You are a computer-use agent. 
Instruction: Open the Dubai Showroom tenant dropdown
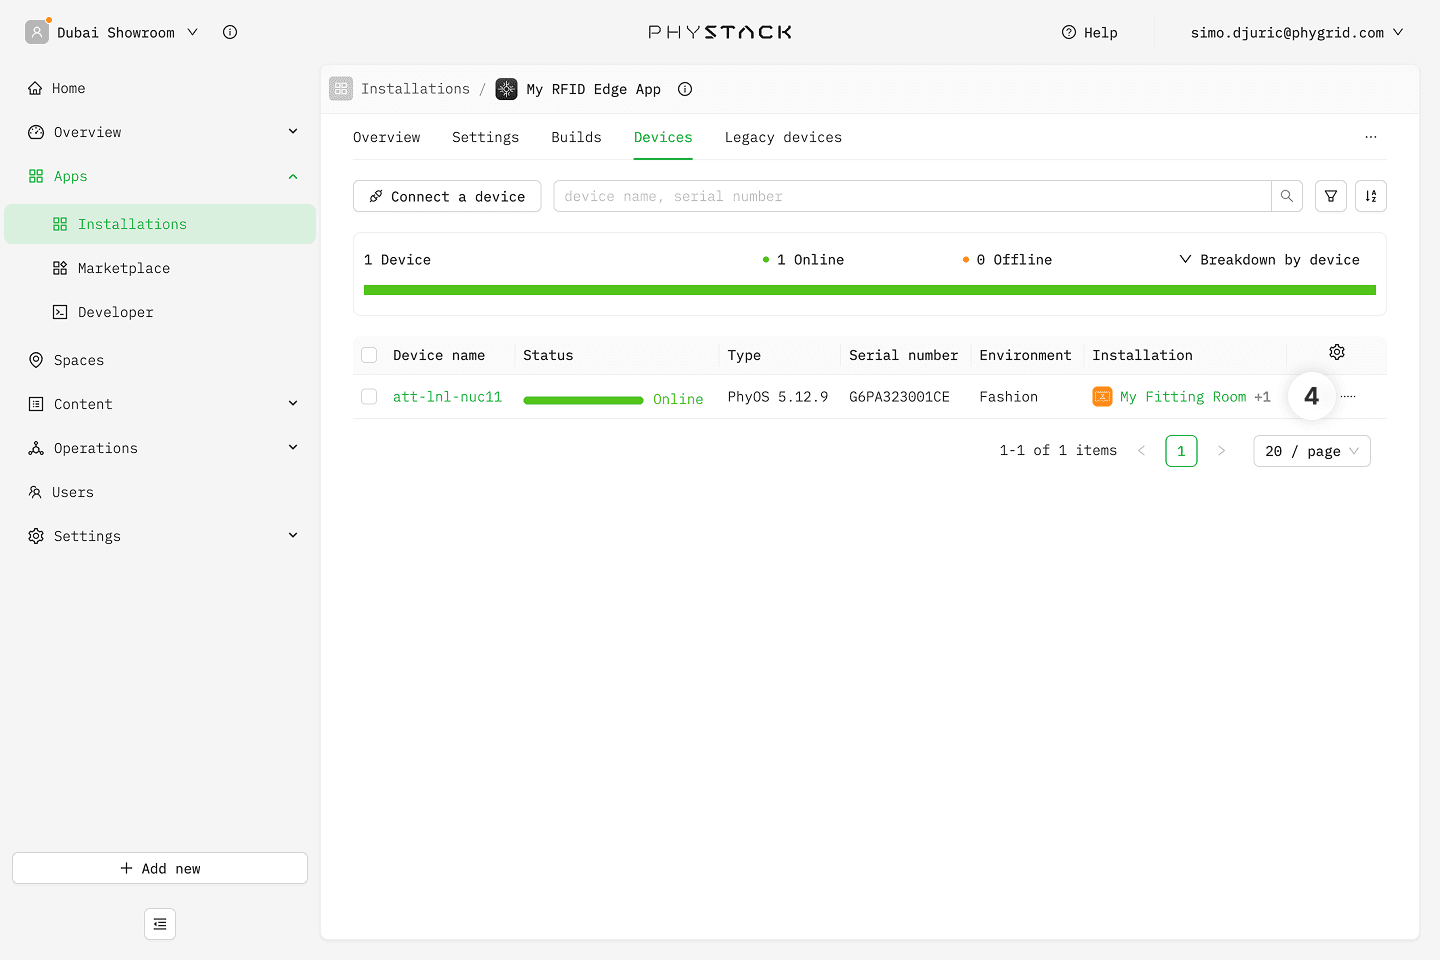(x=127, y=32)
